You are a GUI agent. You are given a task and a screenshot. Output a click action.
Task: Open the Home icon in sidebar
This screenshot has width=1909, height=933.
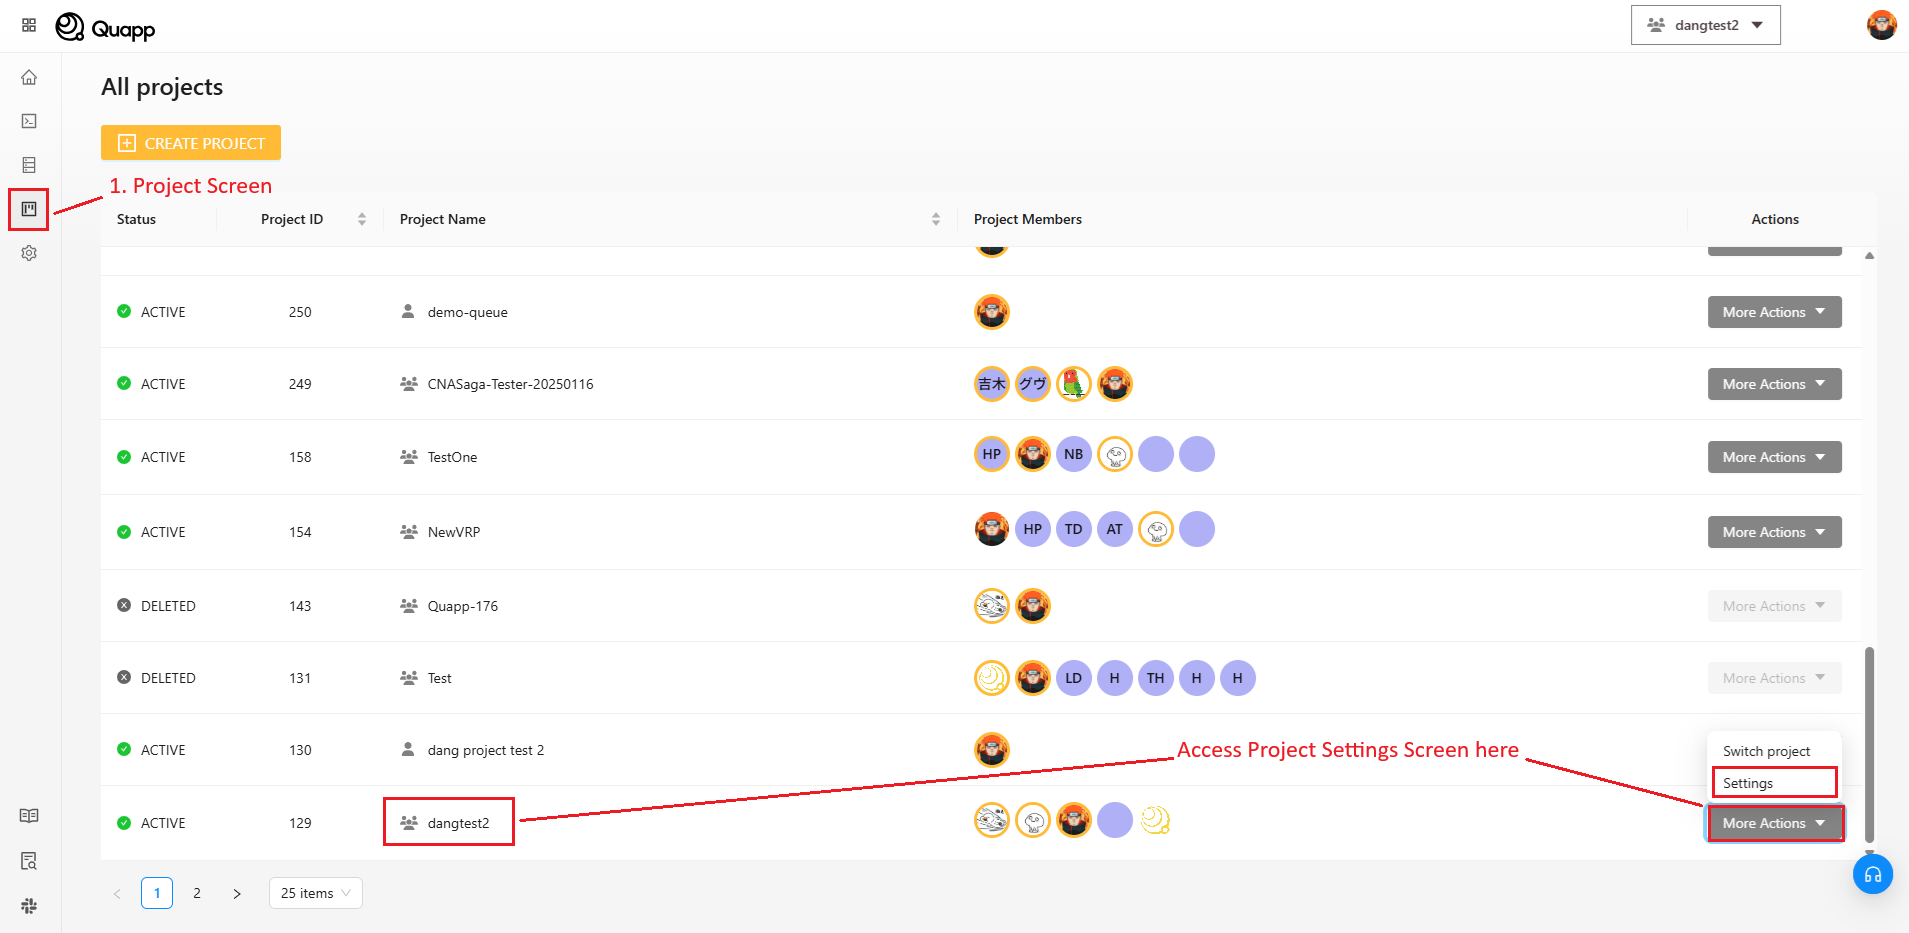29,77
